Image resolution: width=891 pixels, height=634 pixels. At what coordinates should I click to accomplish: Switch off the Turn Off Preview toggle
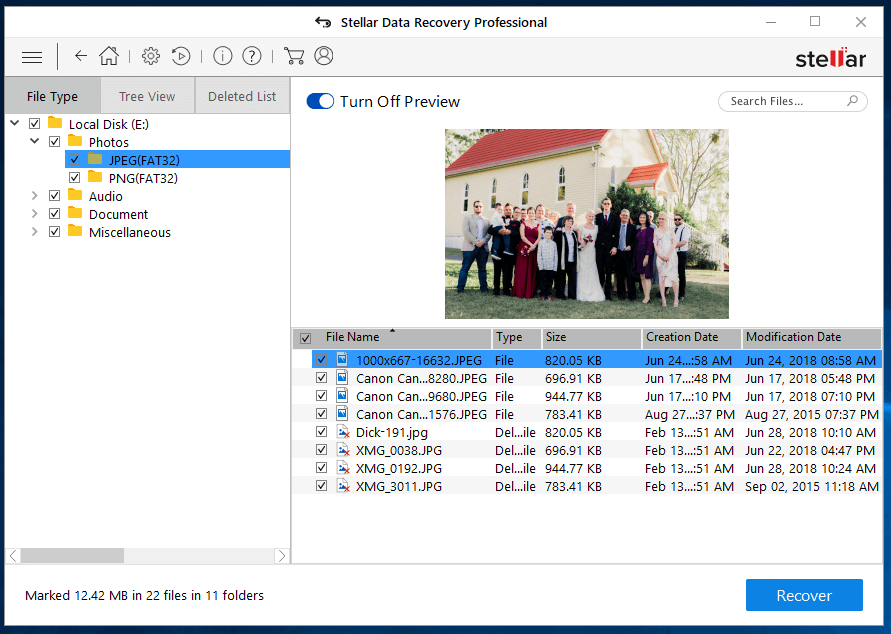click(x=320, y=101)
